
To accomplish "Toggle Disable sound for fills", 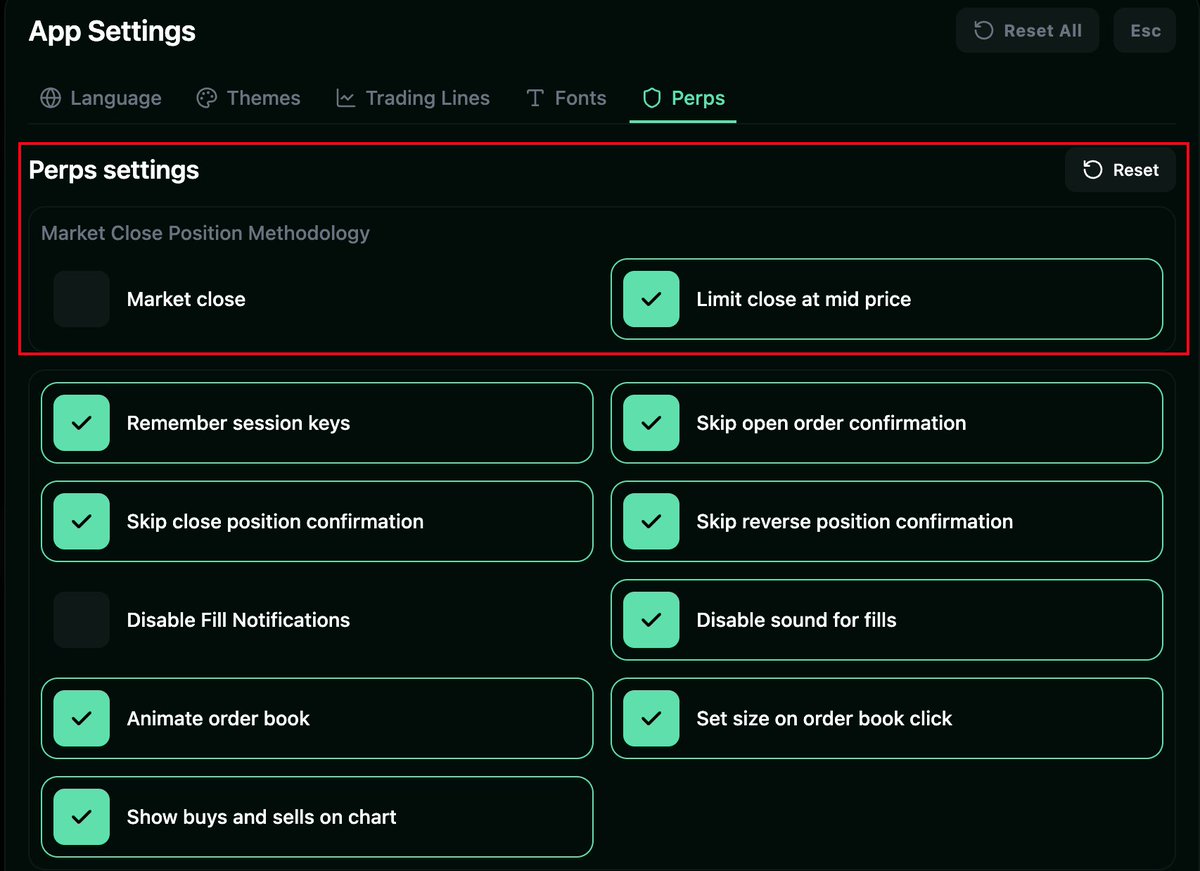I will coord(651,620).
